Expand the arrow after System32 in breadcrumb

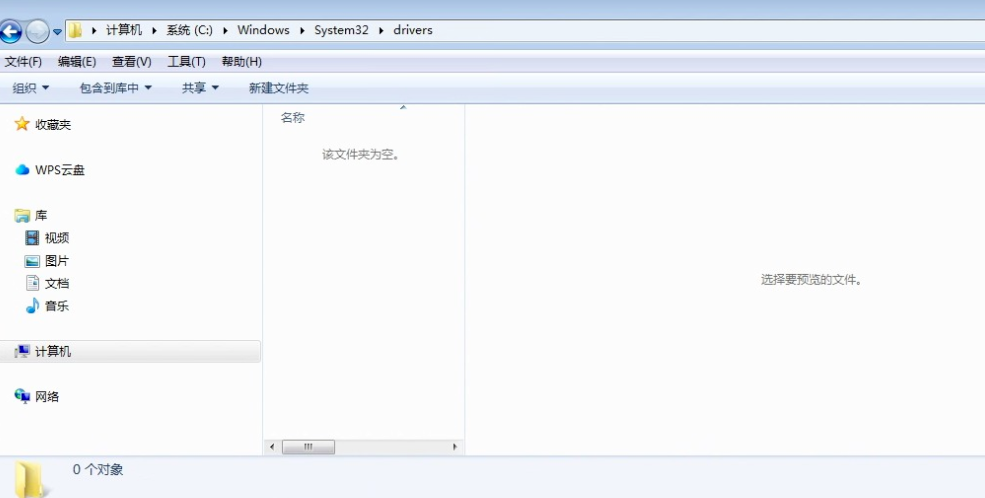coord(381,30)
